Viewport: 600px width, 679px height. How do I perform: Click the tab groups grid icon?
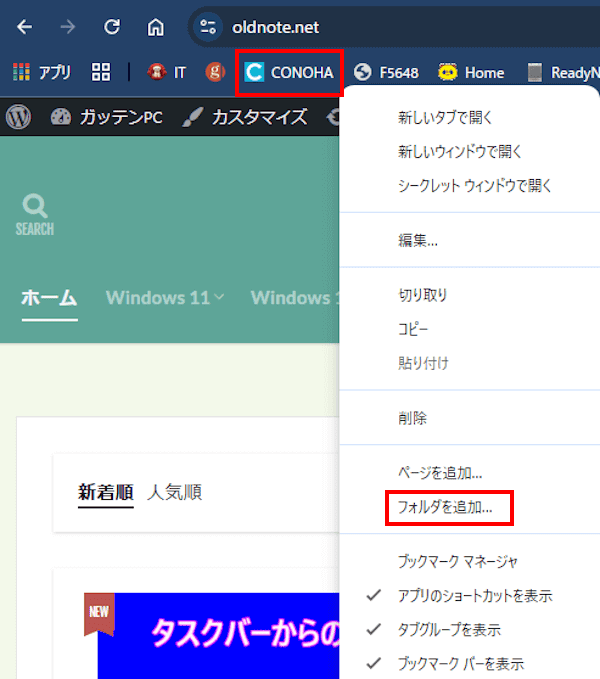(x=101, y=72)
